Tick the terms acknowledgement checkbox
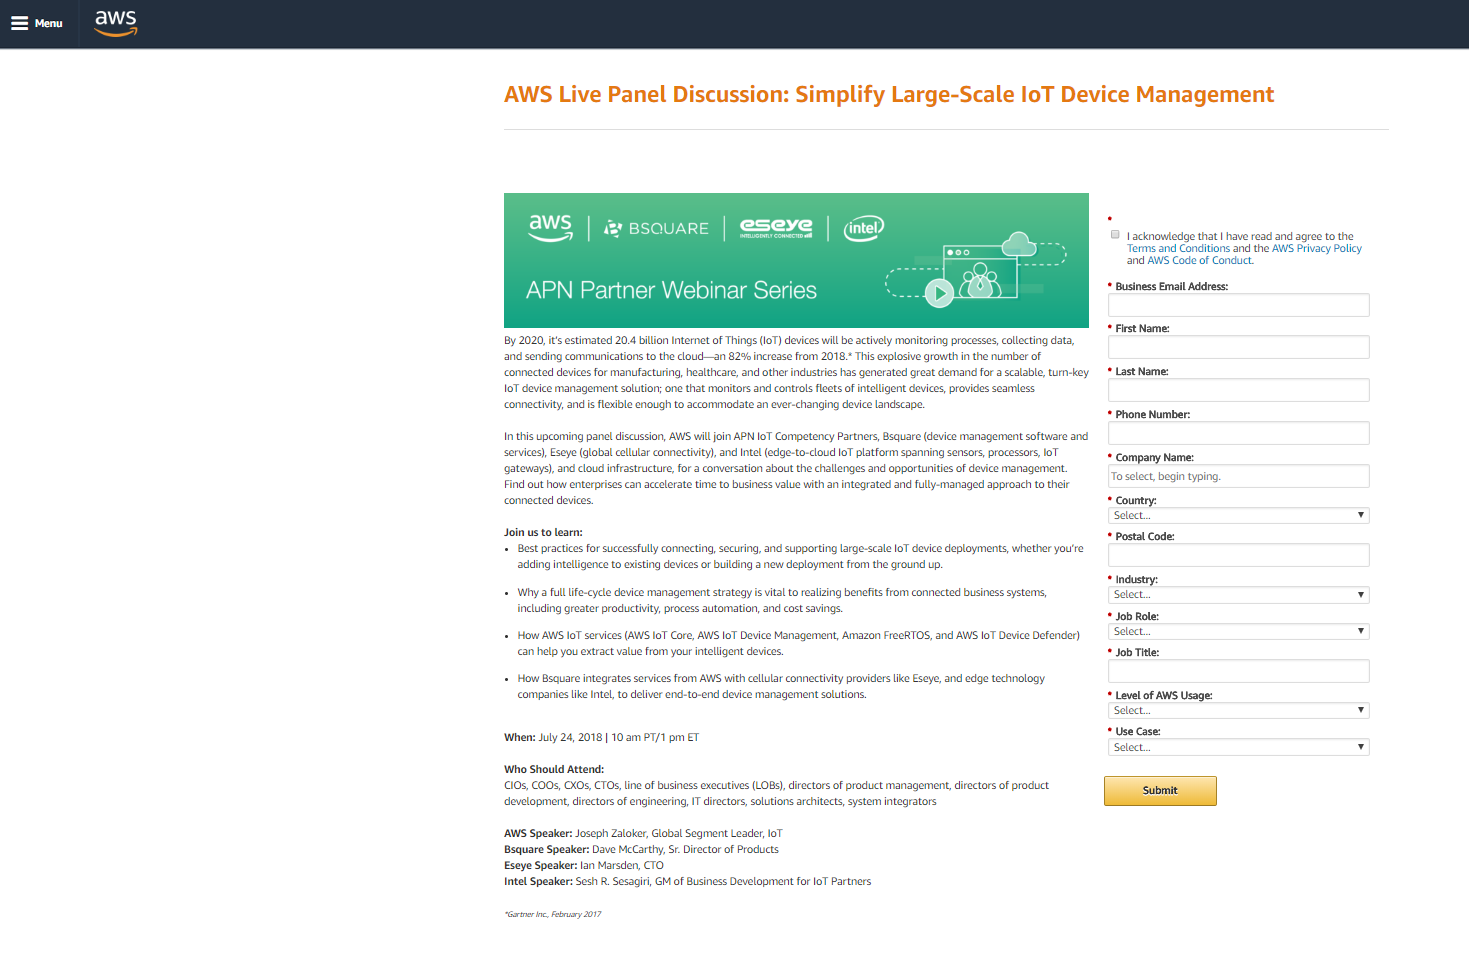 (x=1115, y=234)
